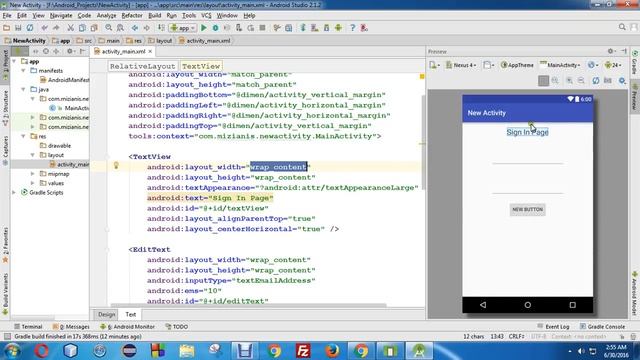Click the RelativeLayout breadcrumb
640x360 pixels.
click(x=142, y=66)
